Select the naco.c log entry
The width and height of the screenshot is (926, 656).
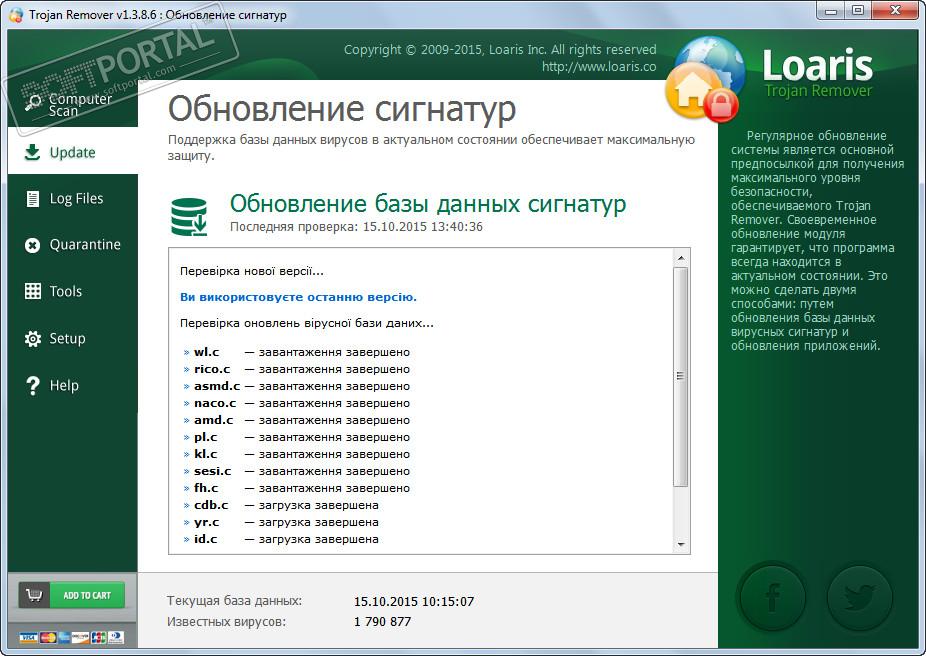click(296, 403)
